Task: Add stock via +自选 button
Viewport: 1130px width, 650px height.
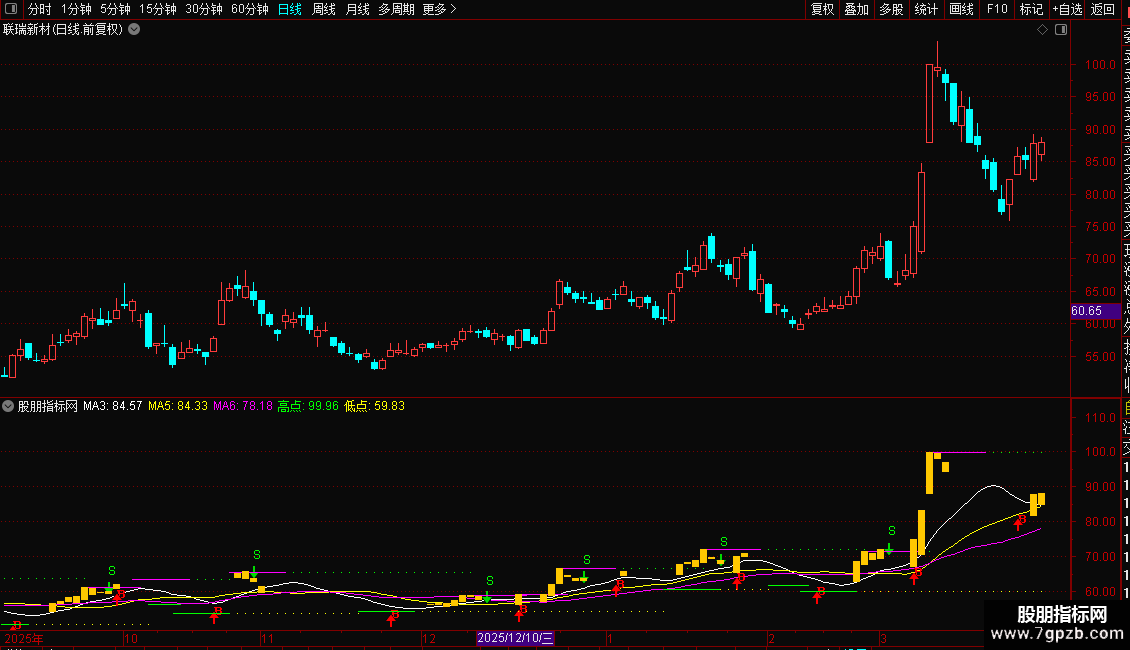Action: pyautogui.click(x=1067, y=9)
